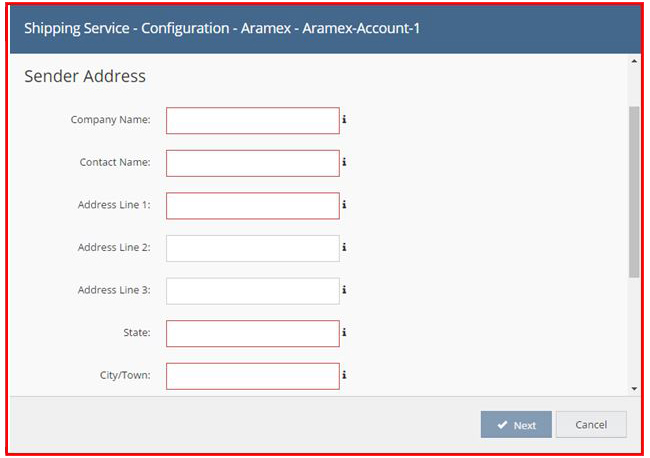The image size is (650, 458).
Task: Click the info icon beside Address Line 1
Action: pos(344,205)
